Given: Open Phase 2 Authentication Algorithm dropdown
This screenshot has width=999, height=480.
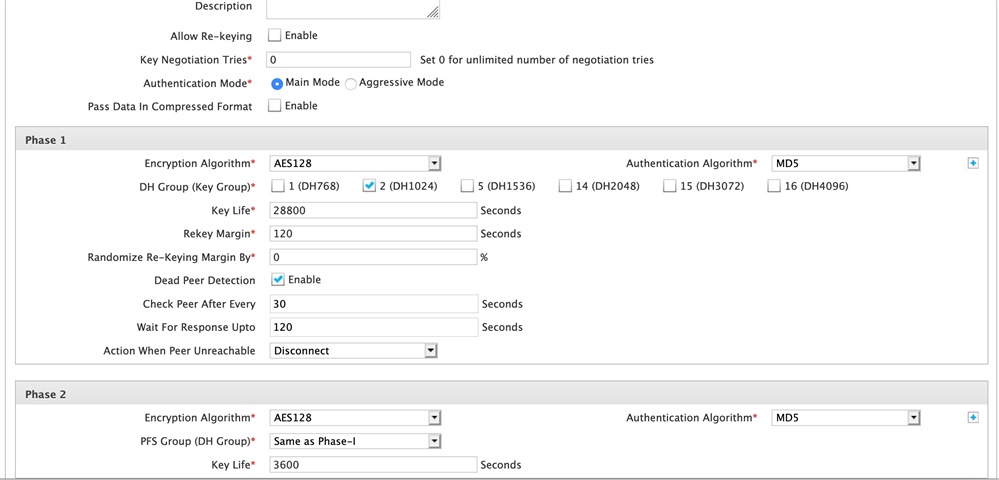Looking at the screenshot, I should pyautogui.click(x=846, y=418).
